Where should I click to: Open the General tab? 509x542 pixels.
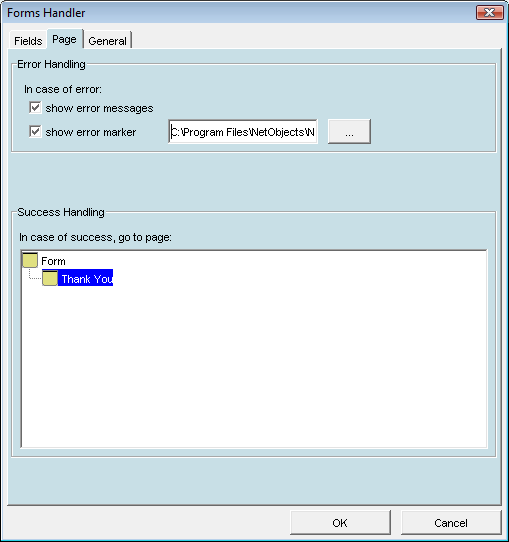107,41
